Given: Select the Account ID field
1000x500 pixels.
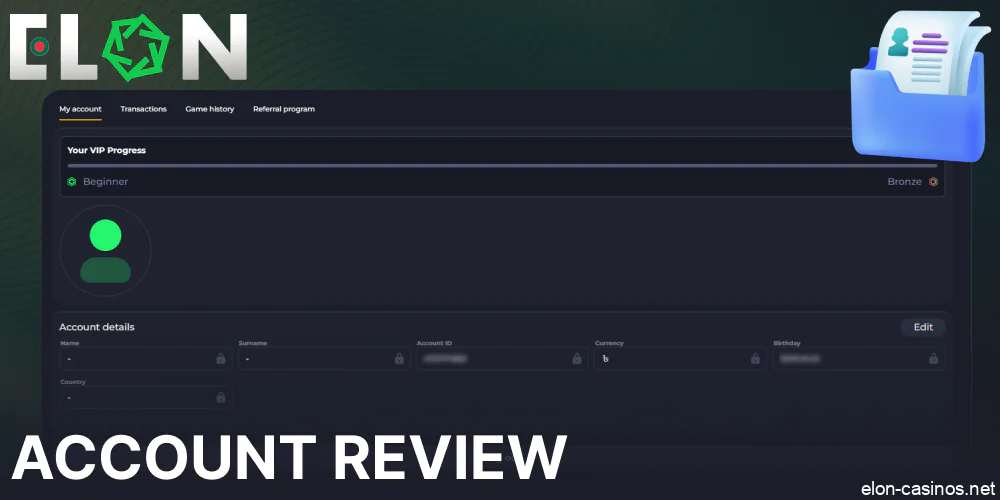Looking at the screenshot, I should [503, 358].
